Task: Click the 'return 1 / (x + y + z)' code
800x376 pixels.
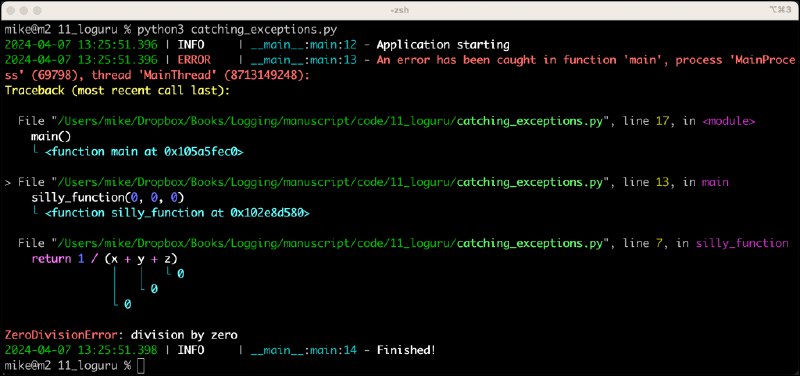Action: pyautogui.click(x=105, y=259)
